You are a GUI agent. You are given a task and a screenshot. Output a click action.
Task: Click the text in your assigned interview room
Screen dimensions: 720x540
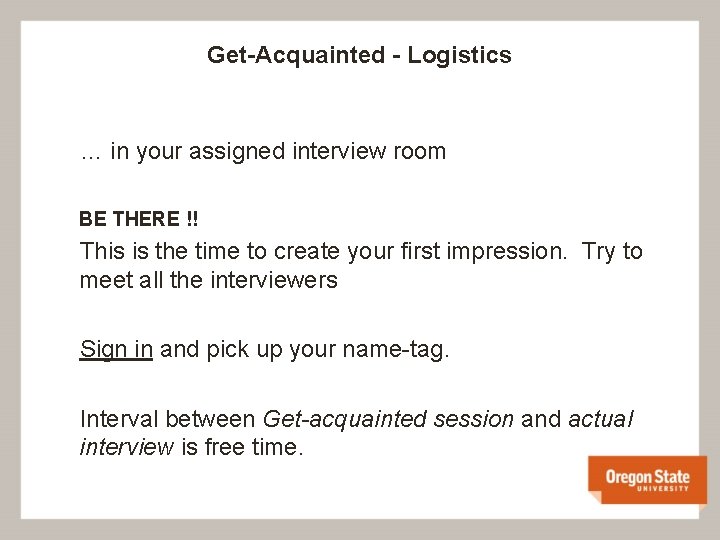pyautogui.click(x=278, y=152)
